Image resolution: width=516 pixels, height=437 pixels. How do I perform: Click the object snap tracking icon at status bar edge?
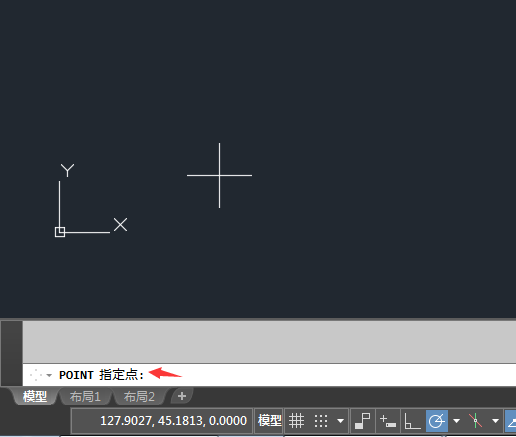click(511, 421)
